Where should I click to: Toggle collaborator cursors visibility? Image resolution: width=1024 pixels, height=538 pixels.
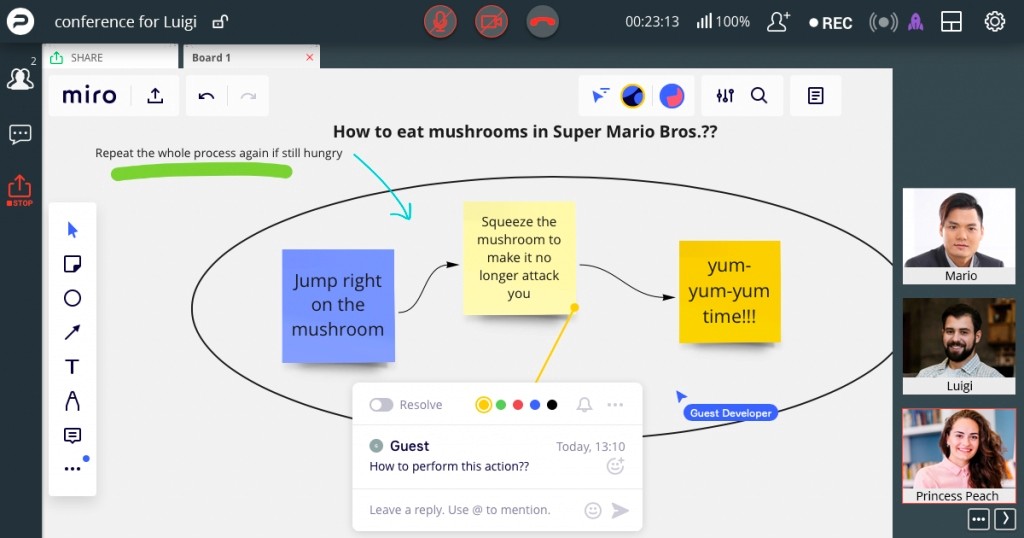coord(600,96)
